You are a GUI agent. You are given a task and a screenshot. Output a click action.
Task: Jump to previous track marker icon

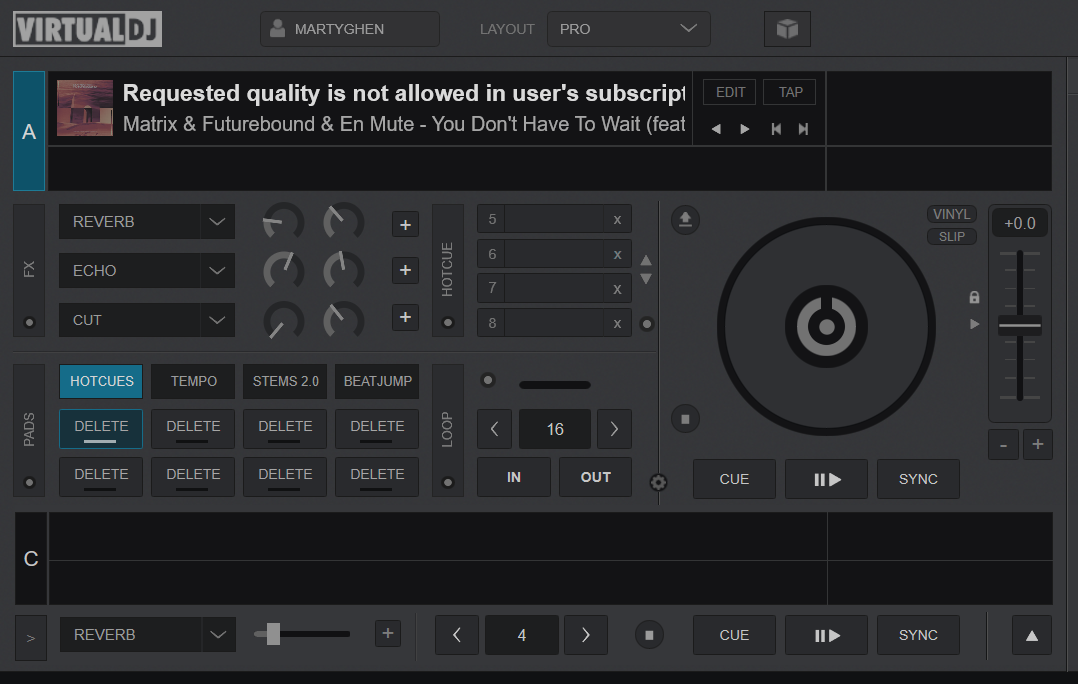(776, 129)
